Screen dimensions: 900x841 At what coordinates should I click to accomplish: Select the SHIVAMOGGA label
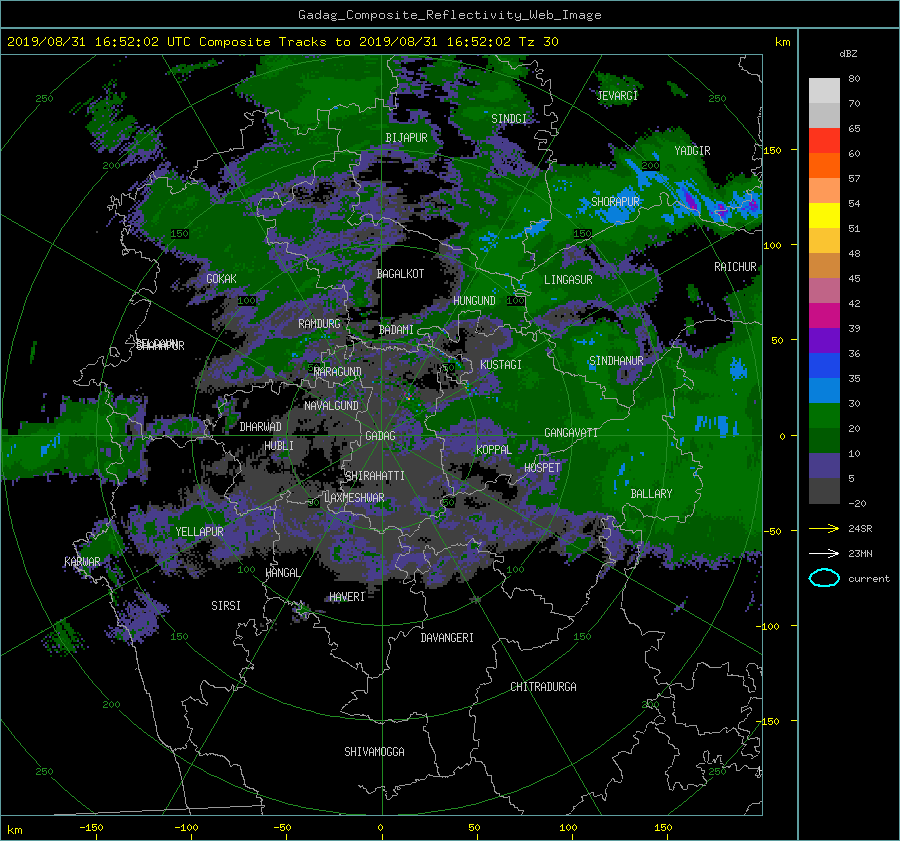374,752
